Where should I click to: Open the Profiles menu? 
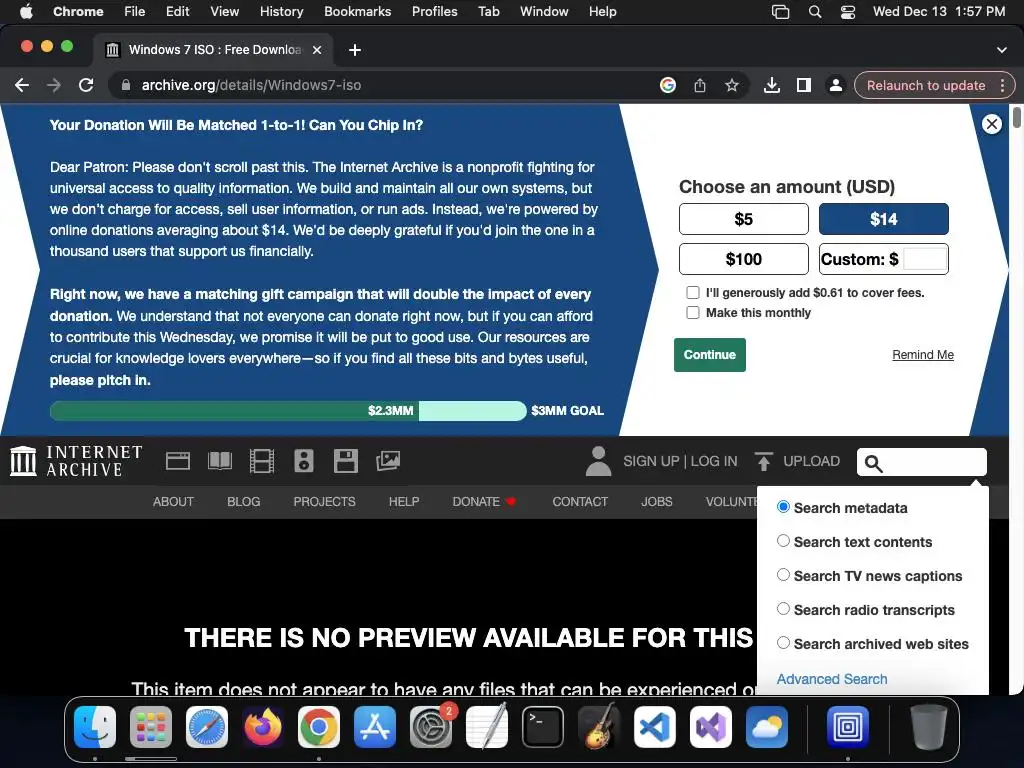tap(434, 12)
